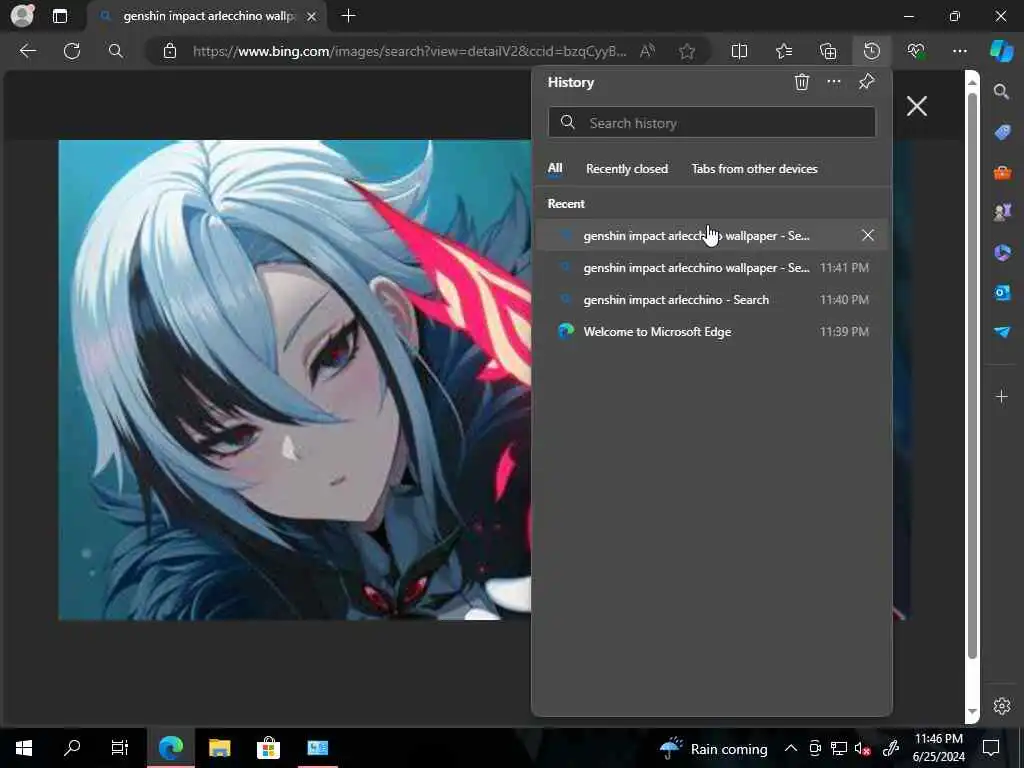Open sidebar Games icon
Image resolution: width=1024 pixels, height=768 pixels.
pyautogui.click(x=1002, y=212)
